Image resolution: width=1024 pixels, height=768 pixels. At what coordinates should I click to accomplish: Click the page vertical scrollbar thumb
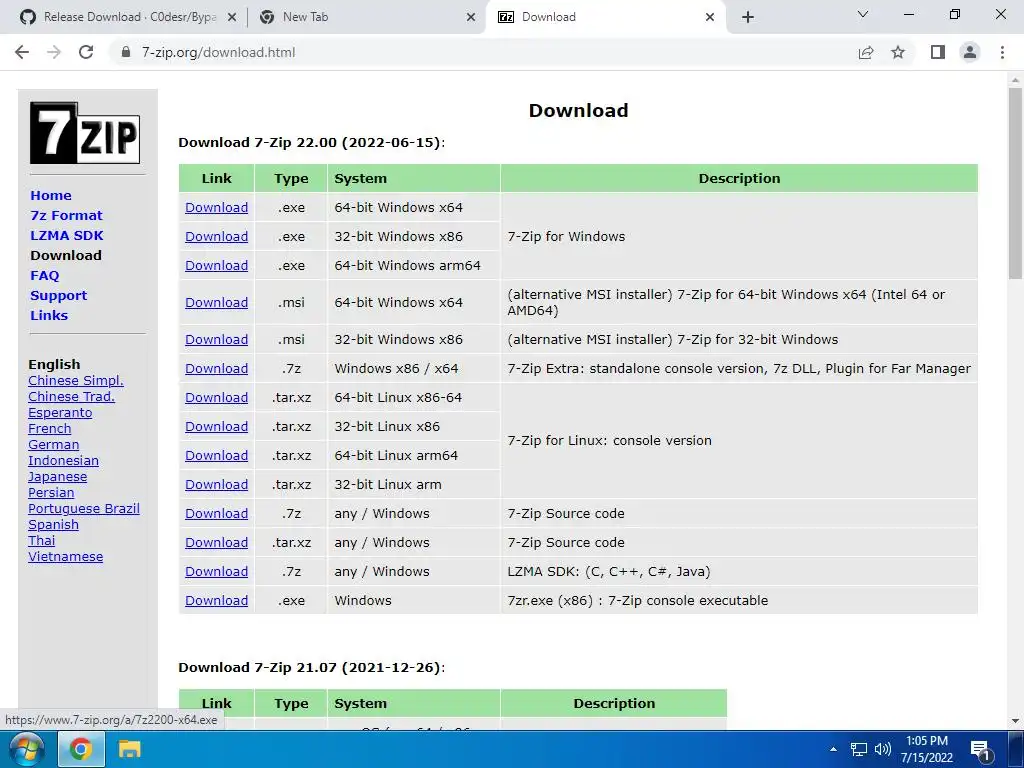click(1015, 183)
